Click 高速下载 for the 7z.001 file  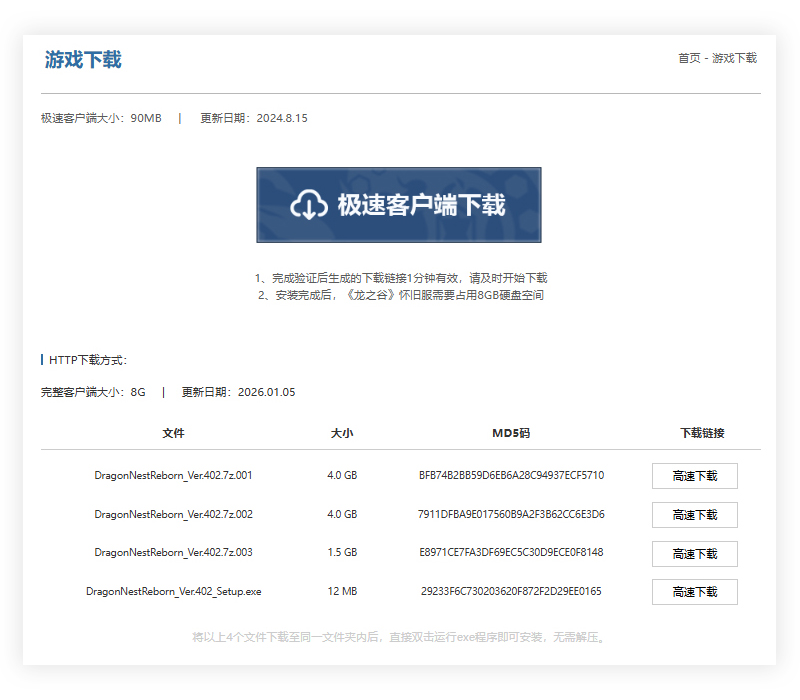(694, 476)
